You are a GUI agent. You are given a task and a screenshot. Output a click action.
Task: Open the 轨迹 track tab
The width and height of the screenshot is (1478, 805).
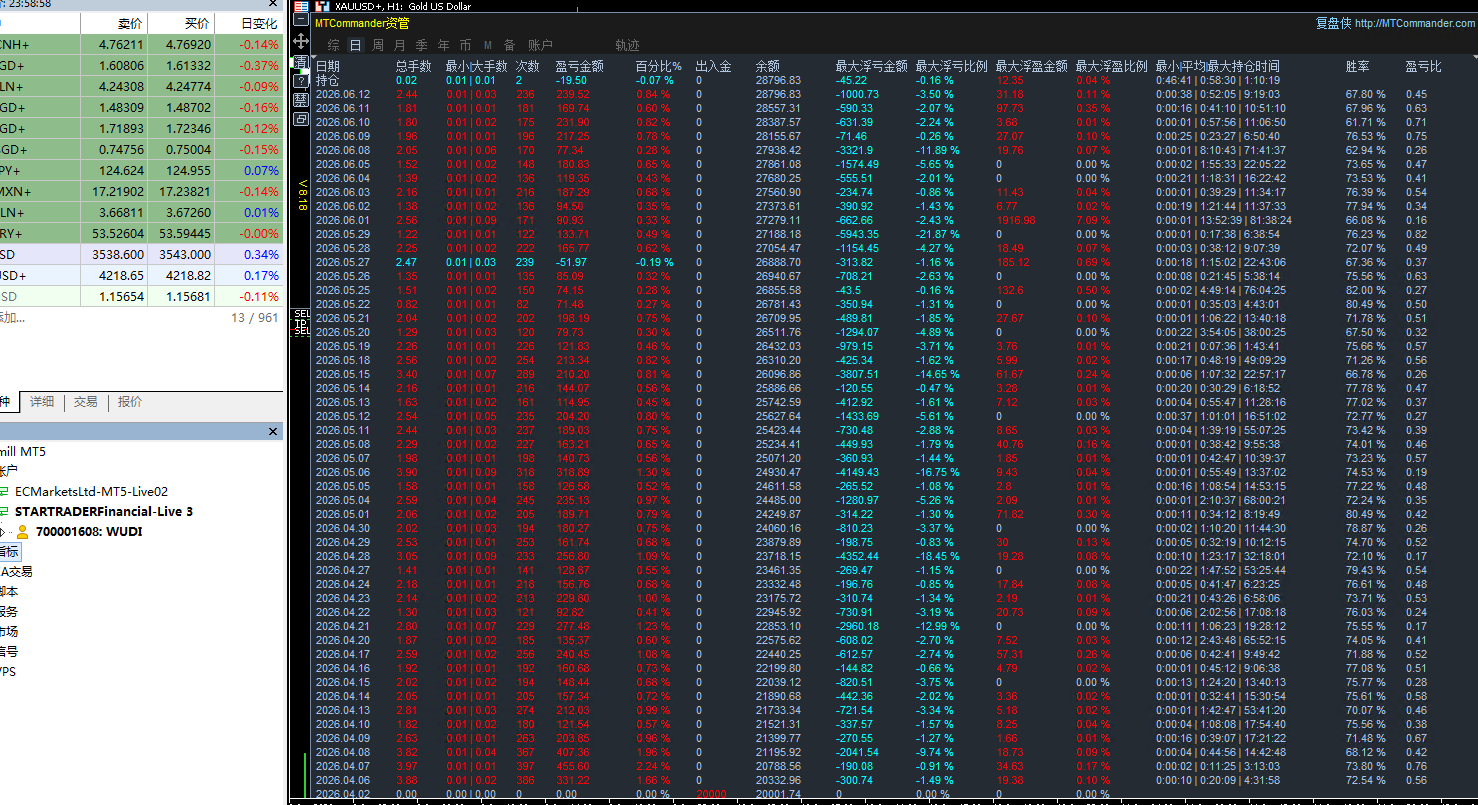[x=627, y=45]
